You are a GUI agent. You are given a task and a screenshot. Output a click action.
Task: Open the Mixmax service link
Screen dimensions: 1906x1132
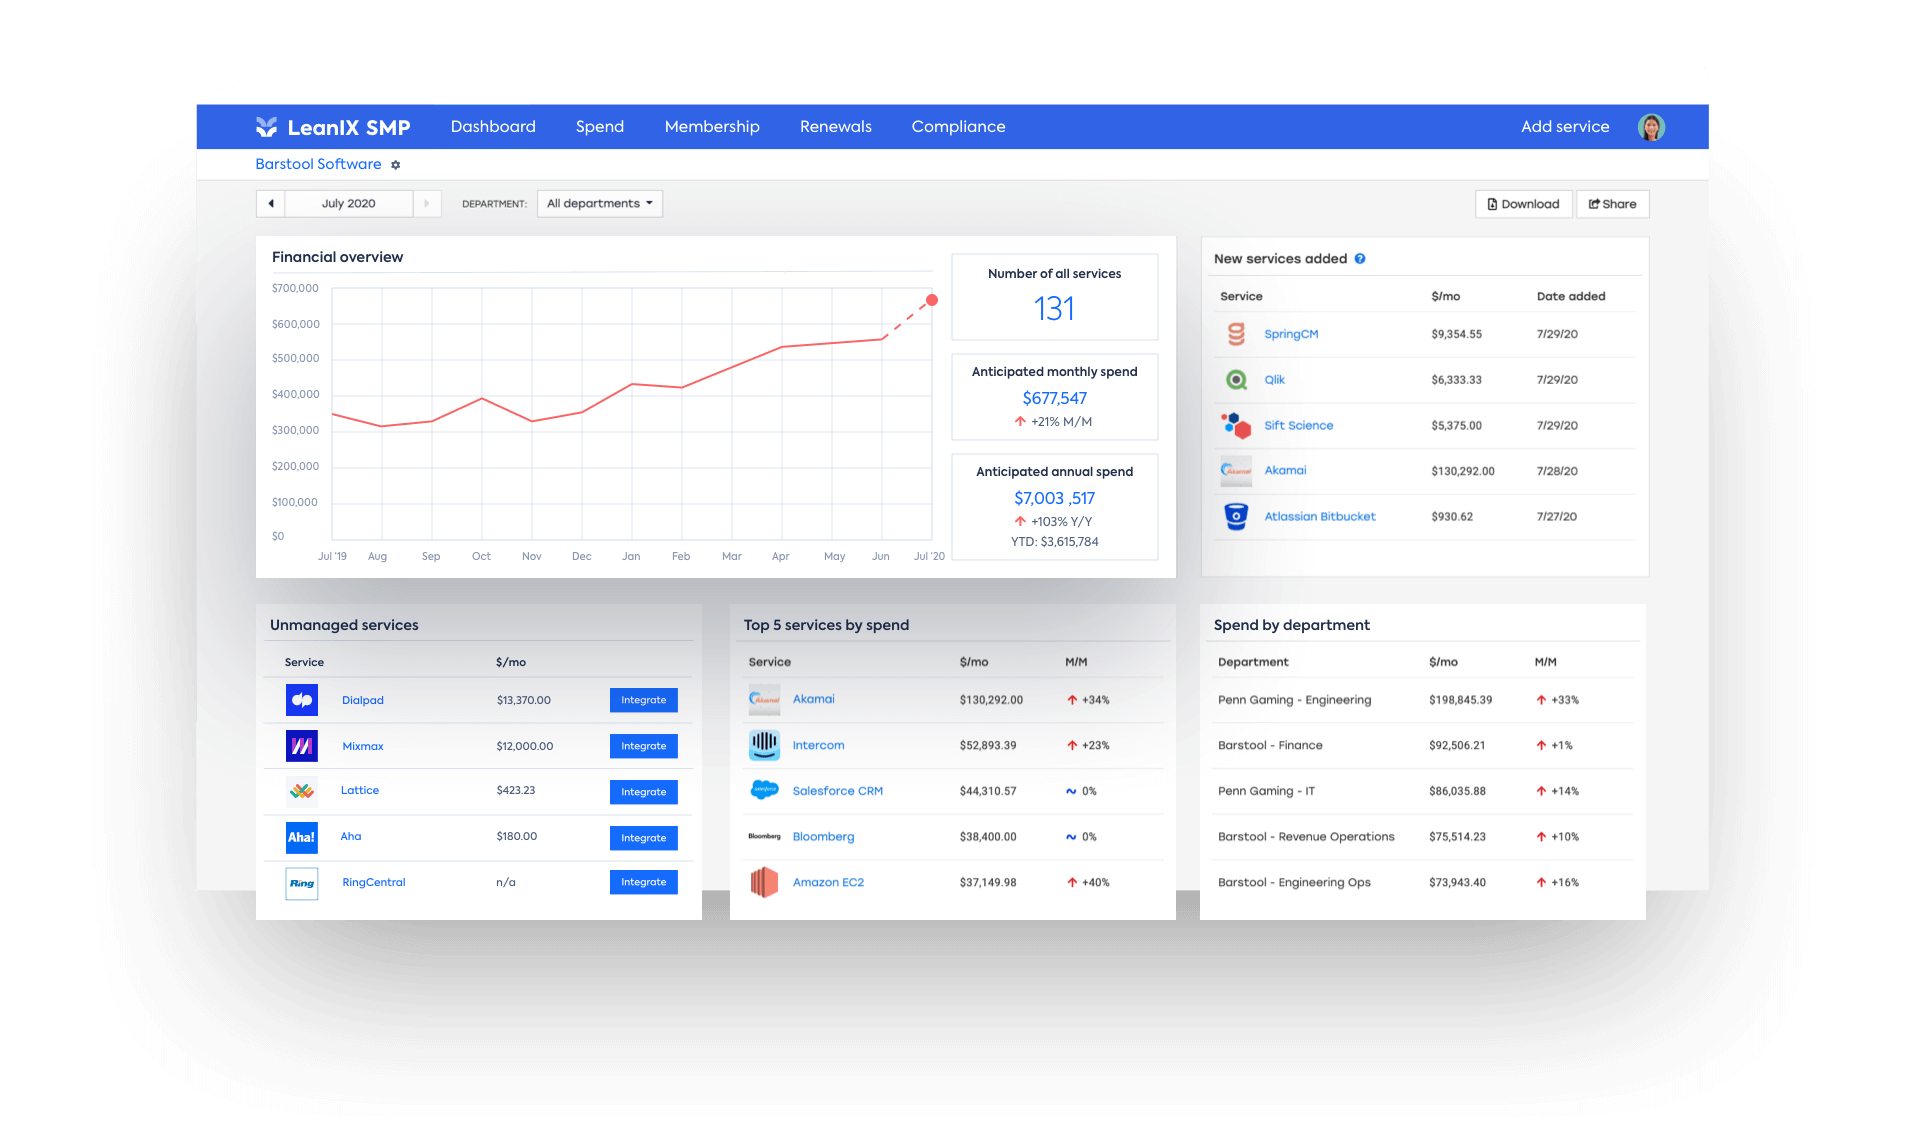coord(363,746)
